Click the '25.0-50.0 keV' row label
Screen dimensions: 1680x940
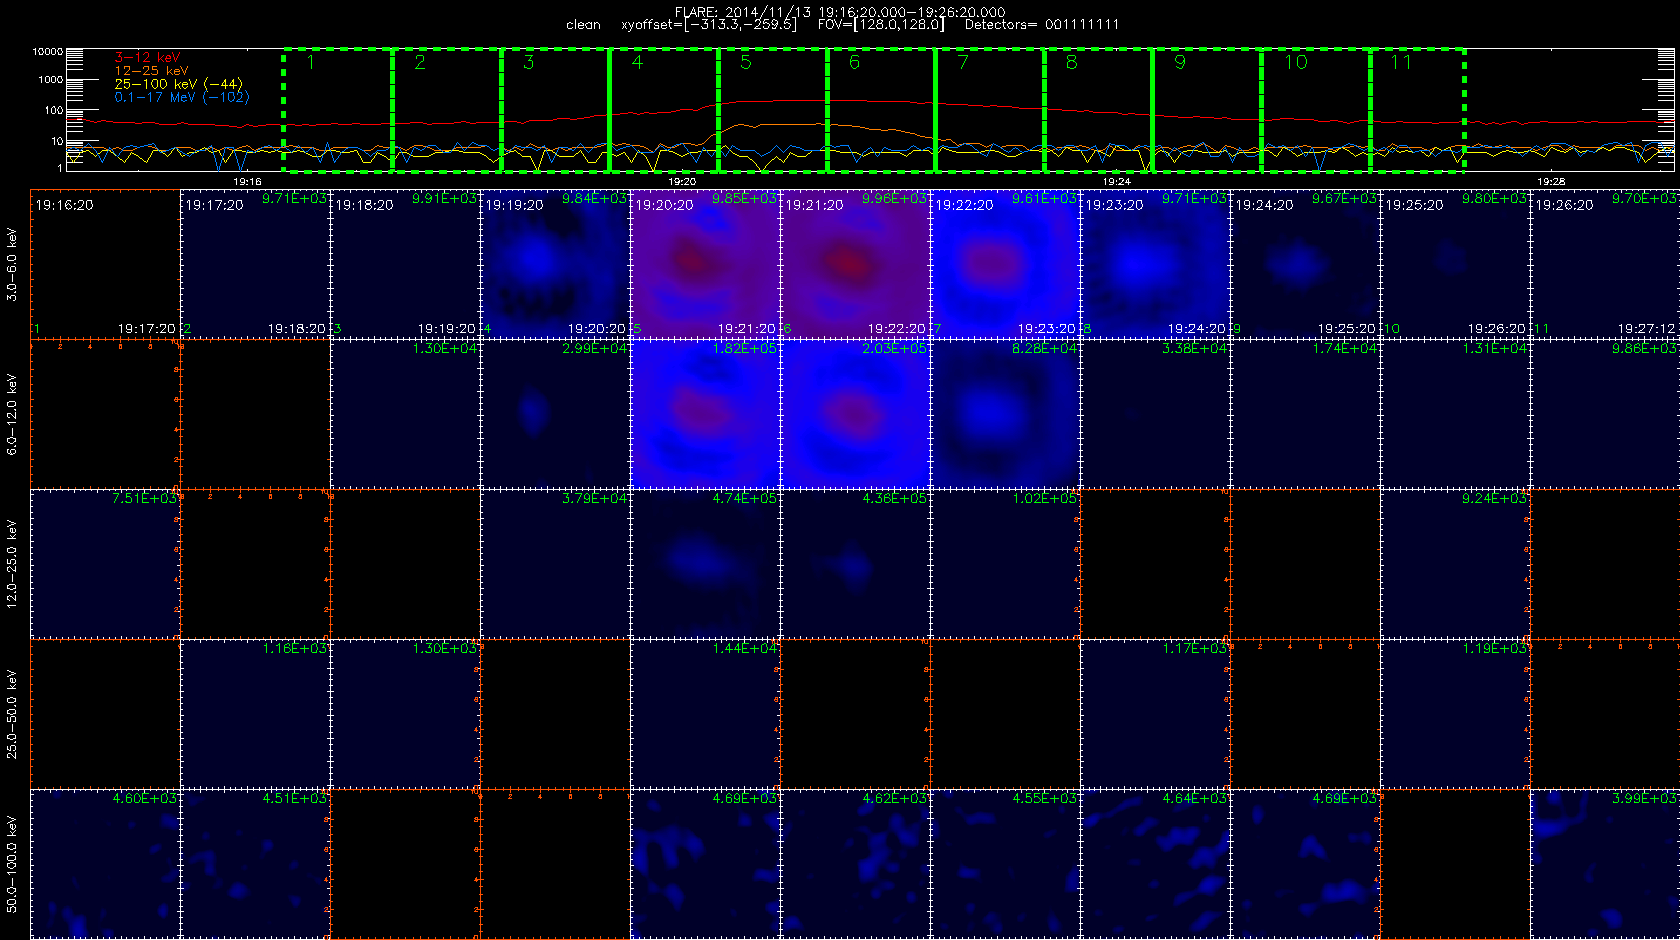12,714
